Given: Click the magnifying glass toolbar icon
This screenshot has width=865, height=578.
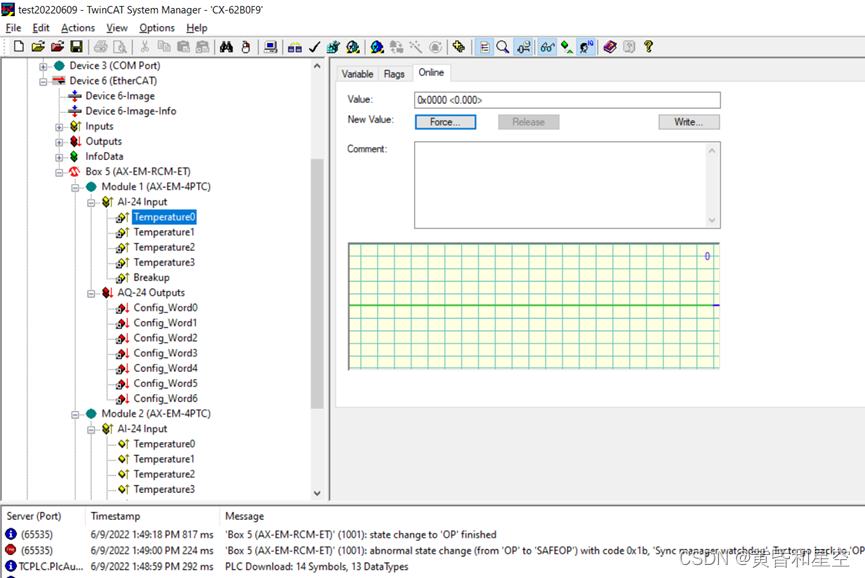Looking at the screenshot, I should point(503,47).
